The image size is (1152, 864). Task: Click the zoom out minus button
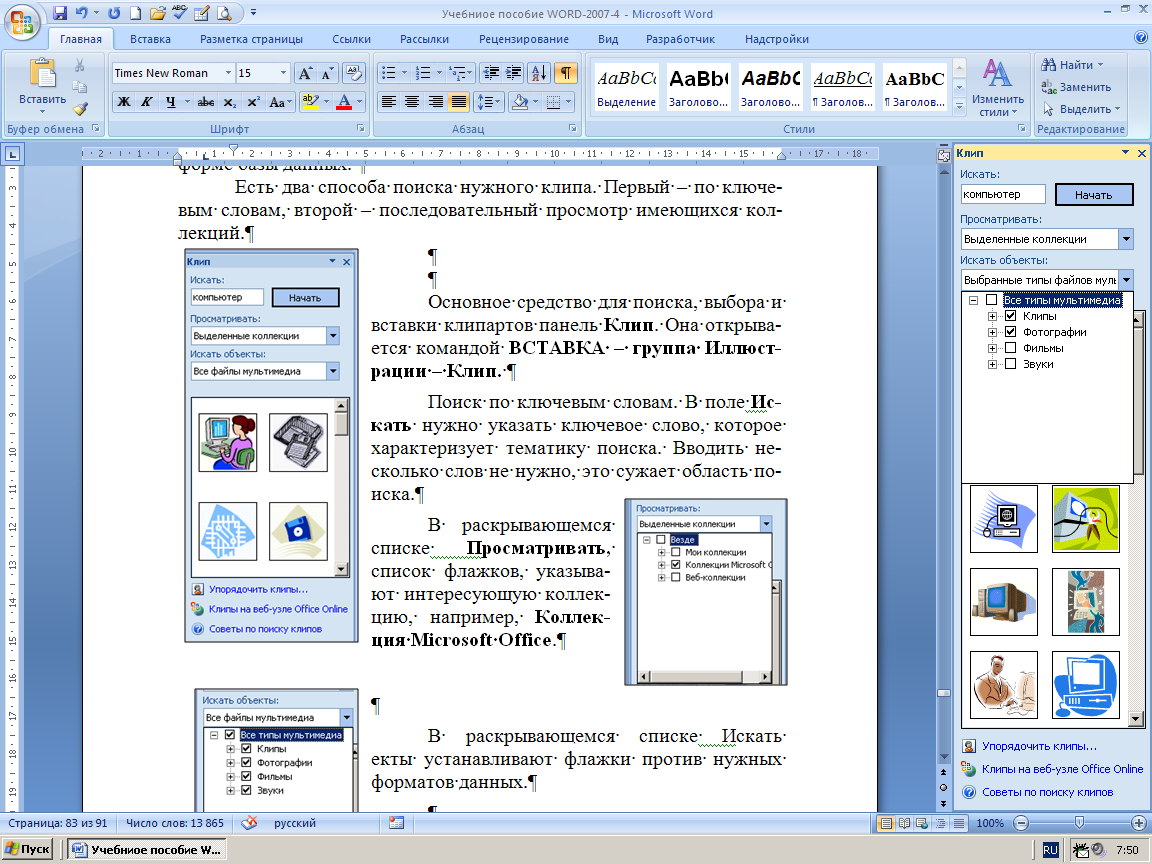(x=1020, y=823)
